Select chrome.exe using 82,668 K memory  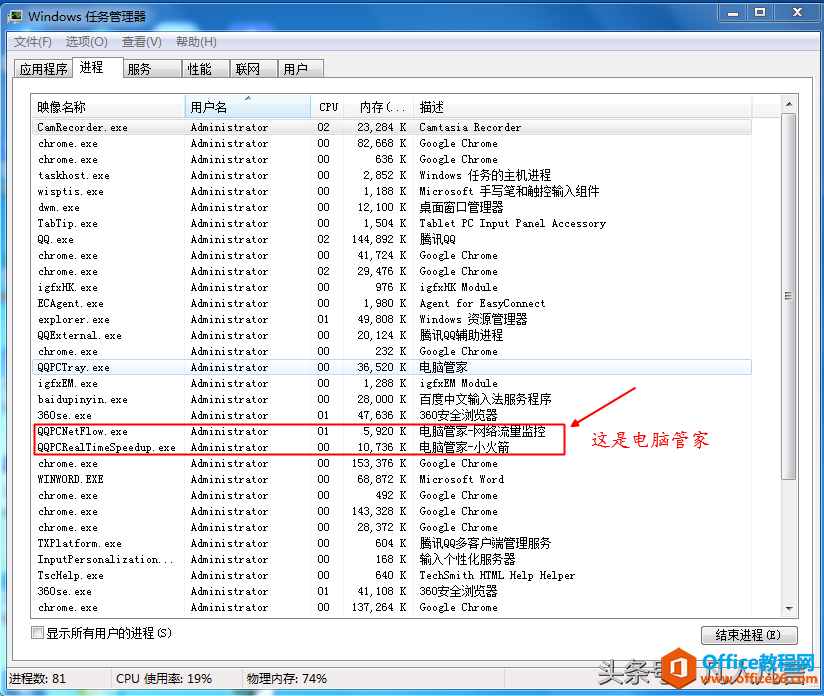point(392,143)
